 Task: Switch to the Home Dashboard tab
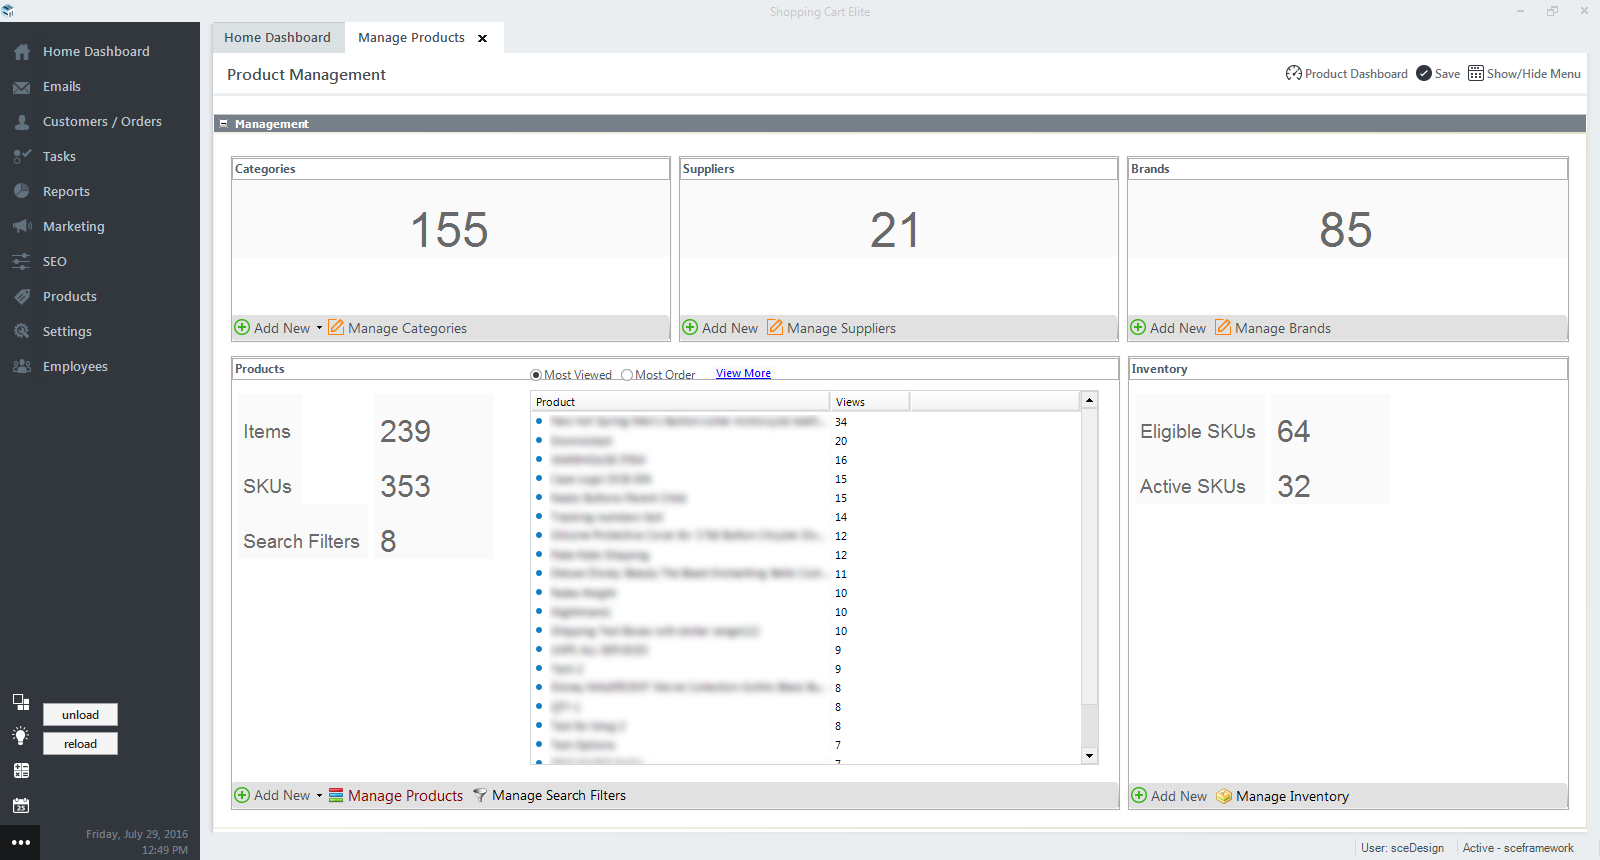coord(277,37)
